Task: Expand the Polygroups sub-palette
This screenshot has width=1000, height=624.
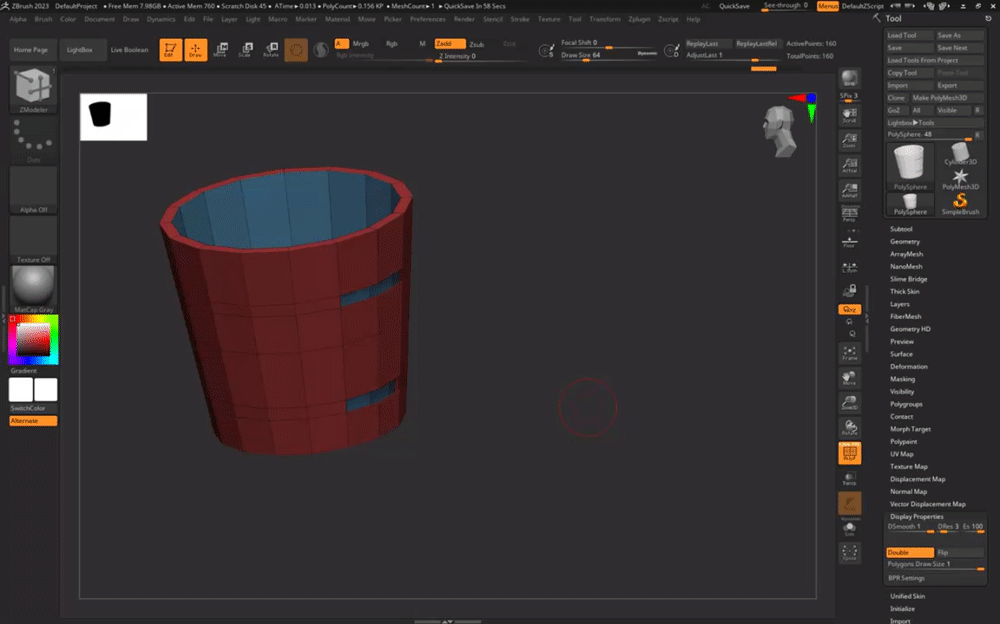Action: click(x=906, y=404)
